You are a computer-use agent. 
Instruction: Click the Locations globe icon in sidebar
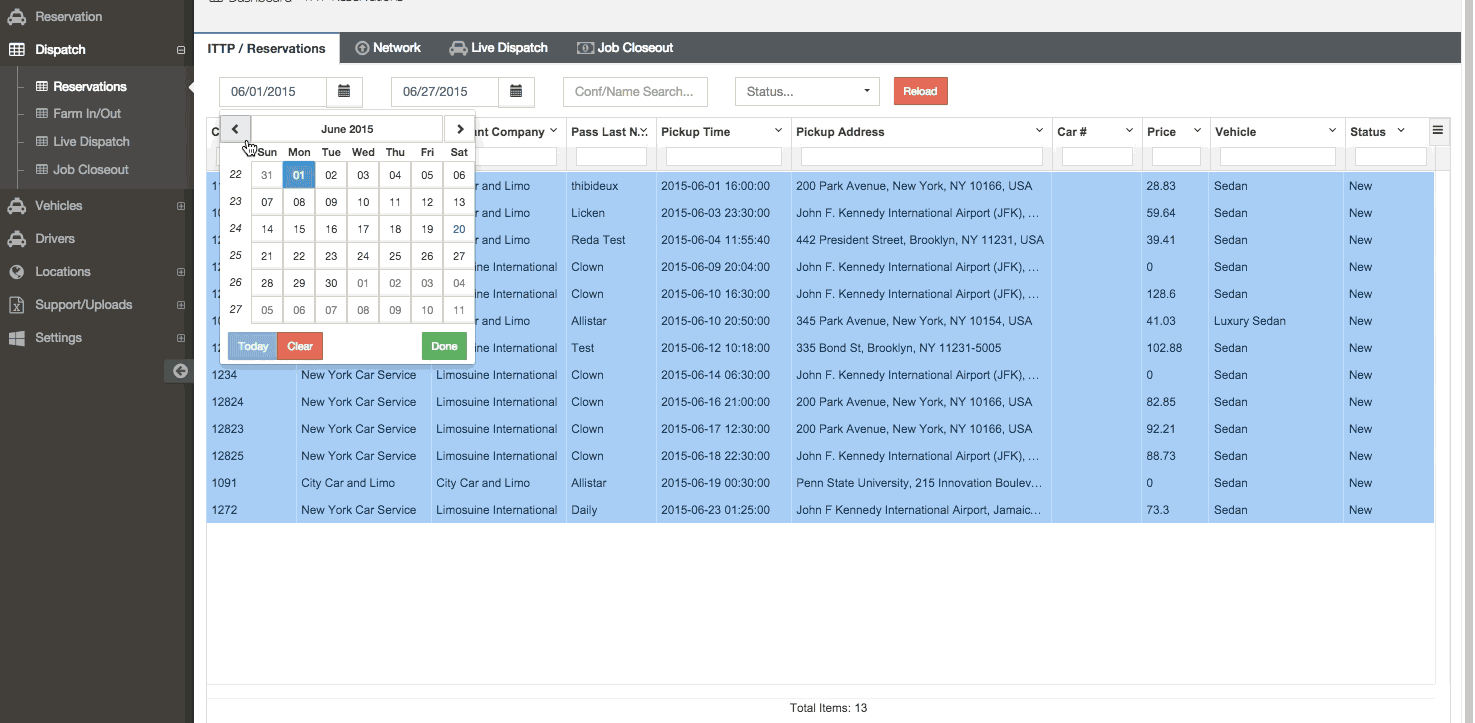tap(17, 272)
